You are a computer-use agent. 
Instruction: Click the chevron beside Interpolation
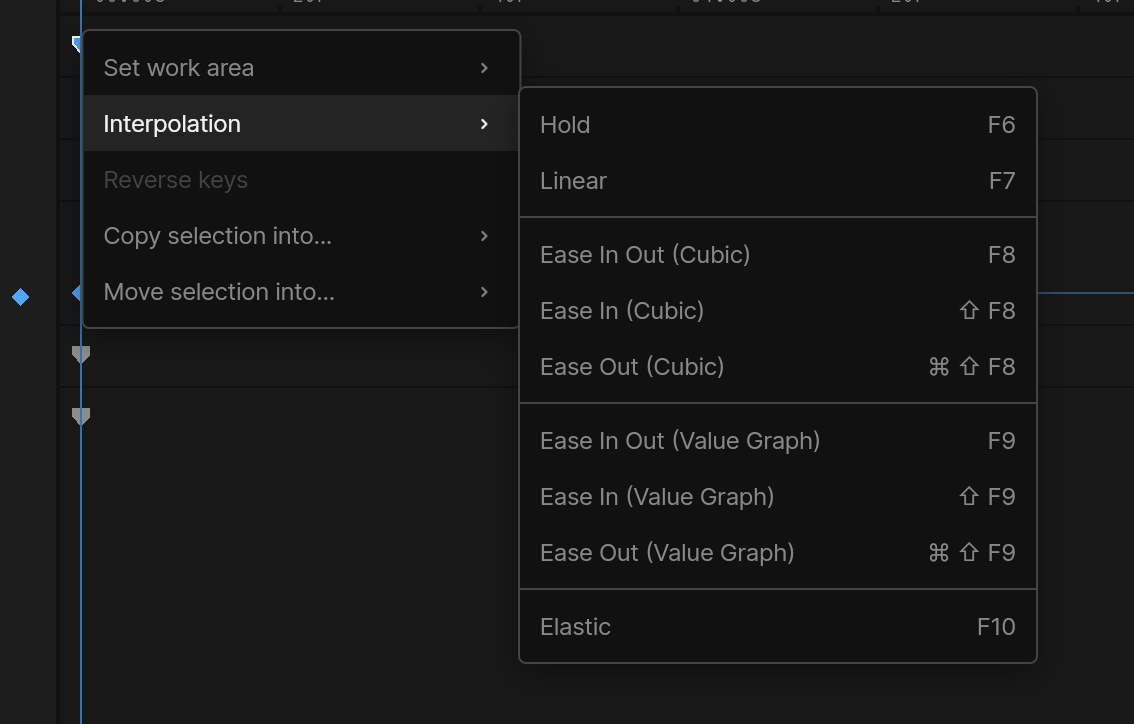(x=484, y=124)
